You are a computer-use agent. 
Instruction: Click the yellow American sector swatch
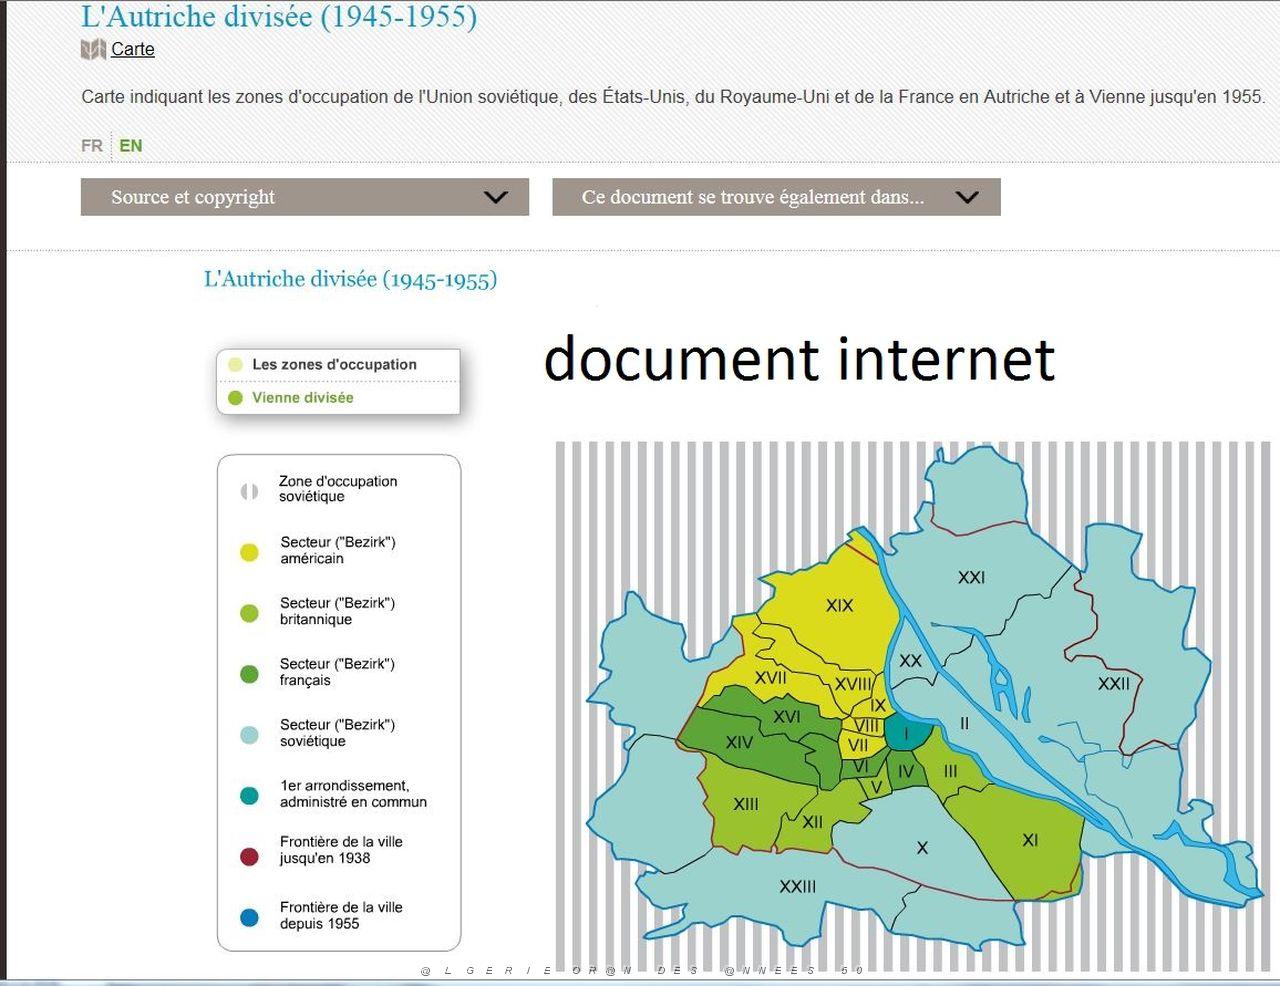(x=249, y=552)
